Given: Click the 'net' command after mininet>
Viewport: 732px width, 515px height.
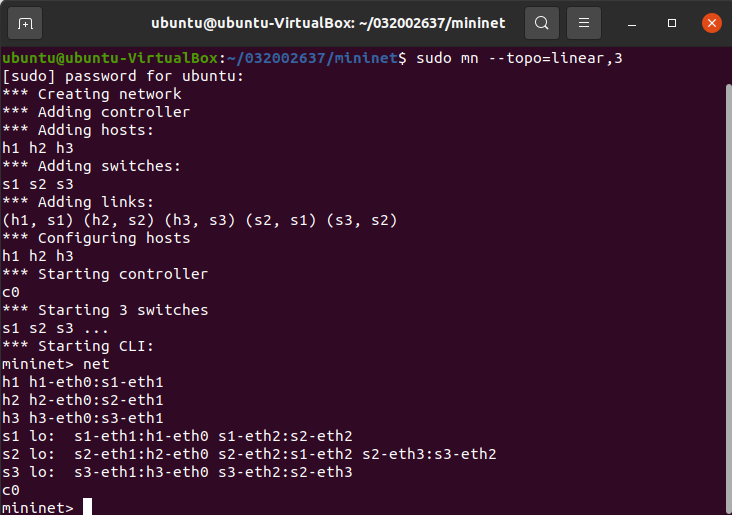Looking at the screenshot, I should (97, 364).
